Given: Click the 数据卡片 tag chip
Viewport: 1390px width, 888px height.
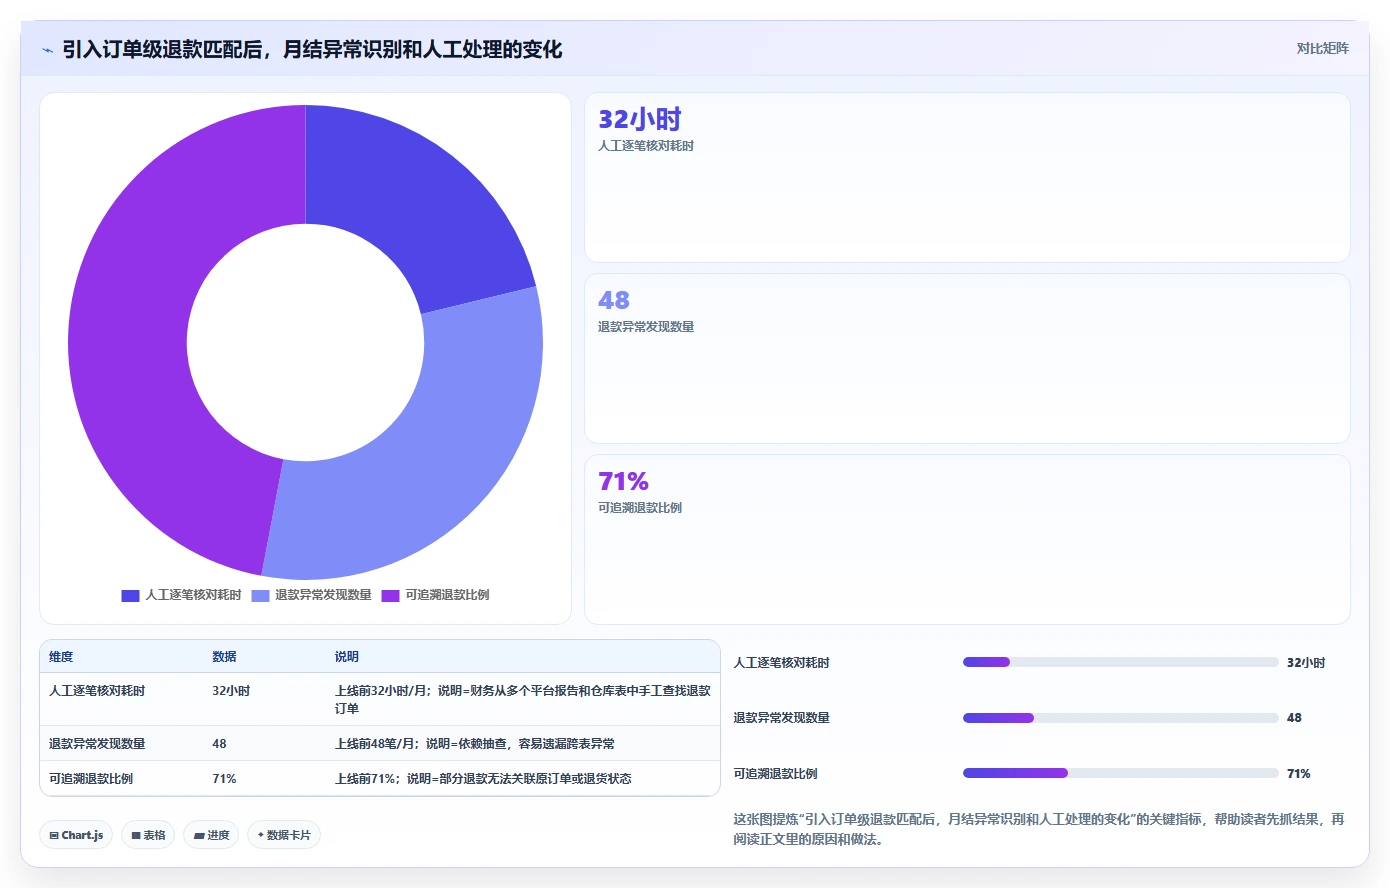Looking at the screenshot, I should pyautogui.click(x=284, y=835).
